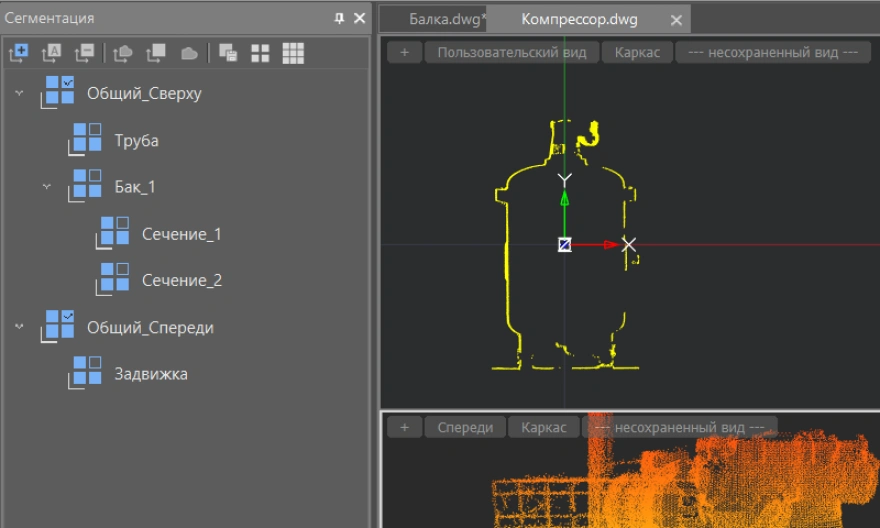The width and height of the screenshot is (880, 528).
Task: Collapse the Бак_1 tree node
Action: (47, 186)
